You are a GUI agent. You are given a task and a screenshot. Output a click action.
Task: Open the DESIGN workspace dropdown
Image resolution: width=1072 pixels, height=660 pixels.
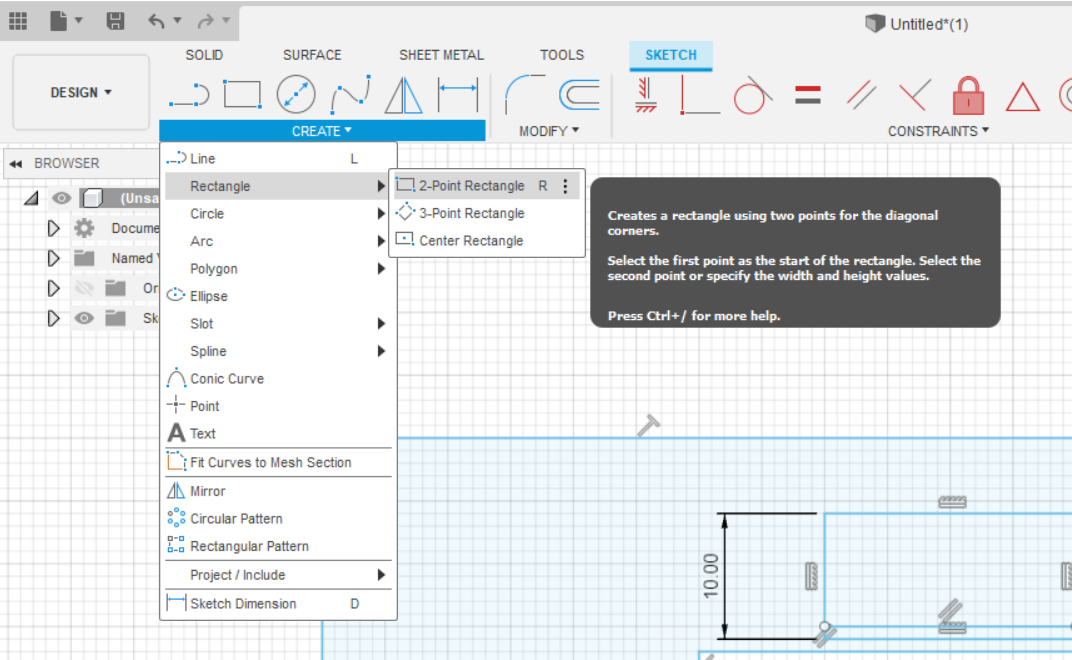tap(81, 92)
